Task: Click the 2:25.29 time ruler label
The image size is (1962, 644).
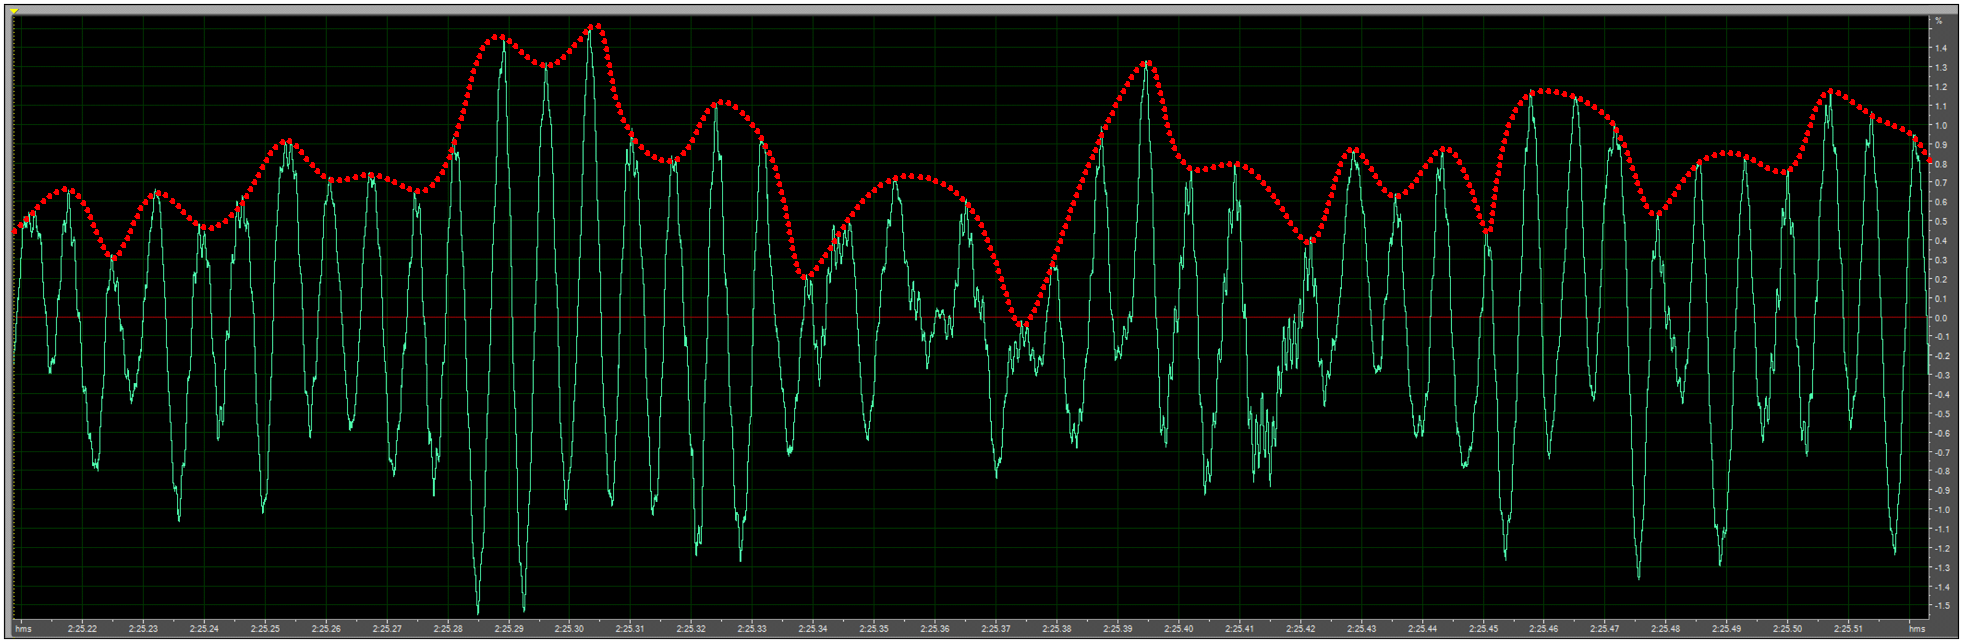Action: [508, 629]
